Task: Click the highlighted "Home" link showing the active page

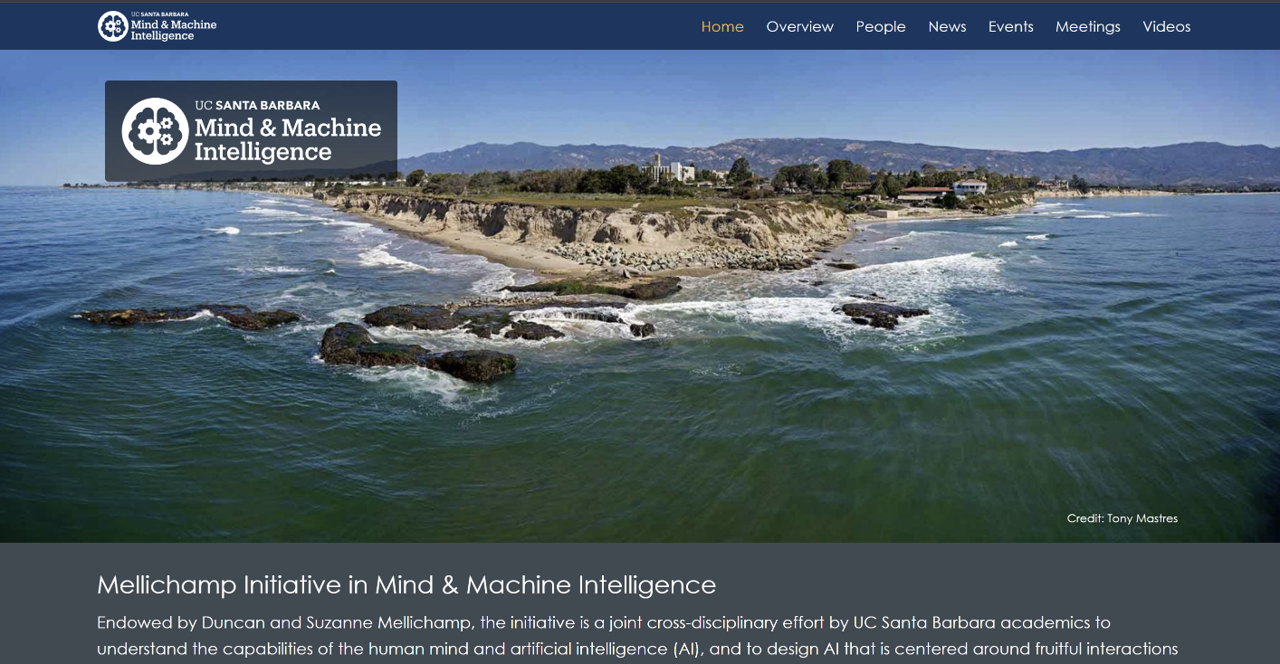Action: point(722,27)
